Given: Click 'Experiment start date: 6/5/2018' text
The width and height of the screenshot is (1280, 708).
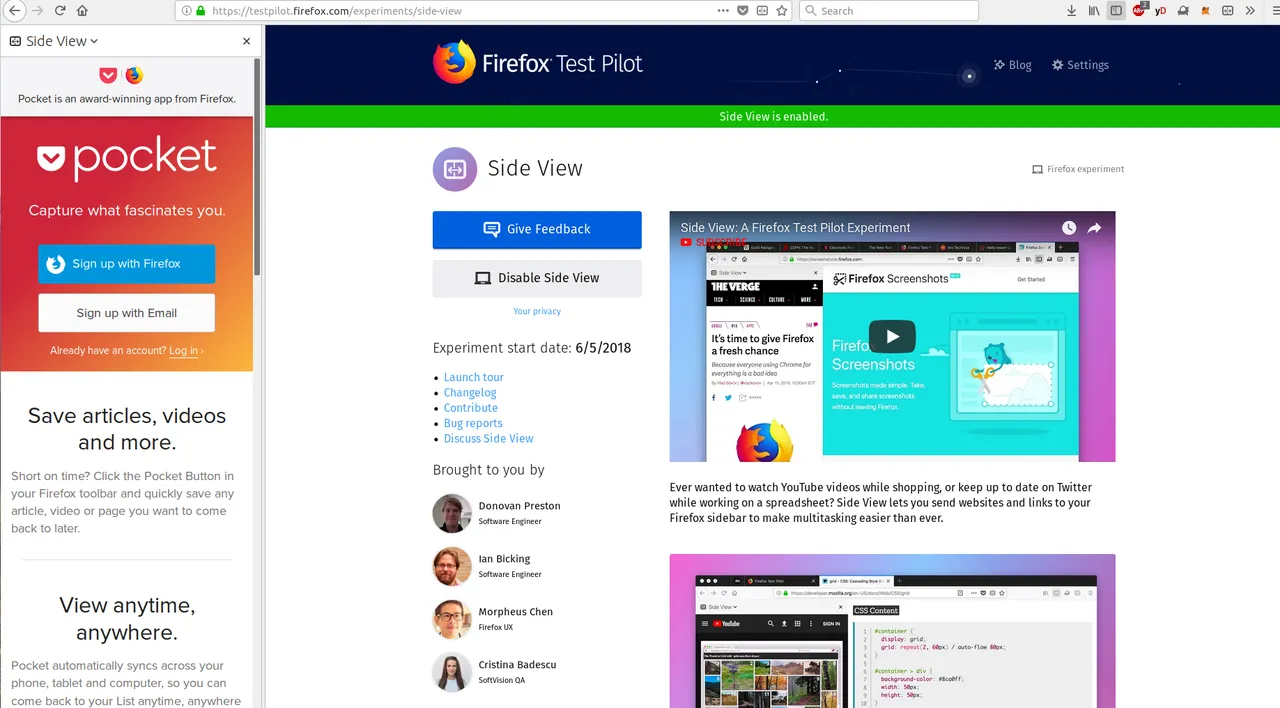Looking at the screenshot, I should coord(532,348).
